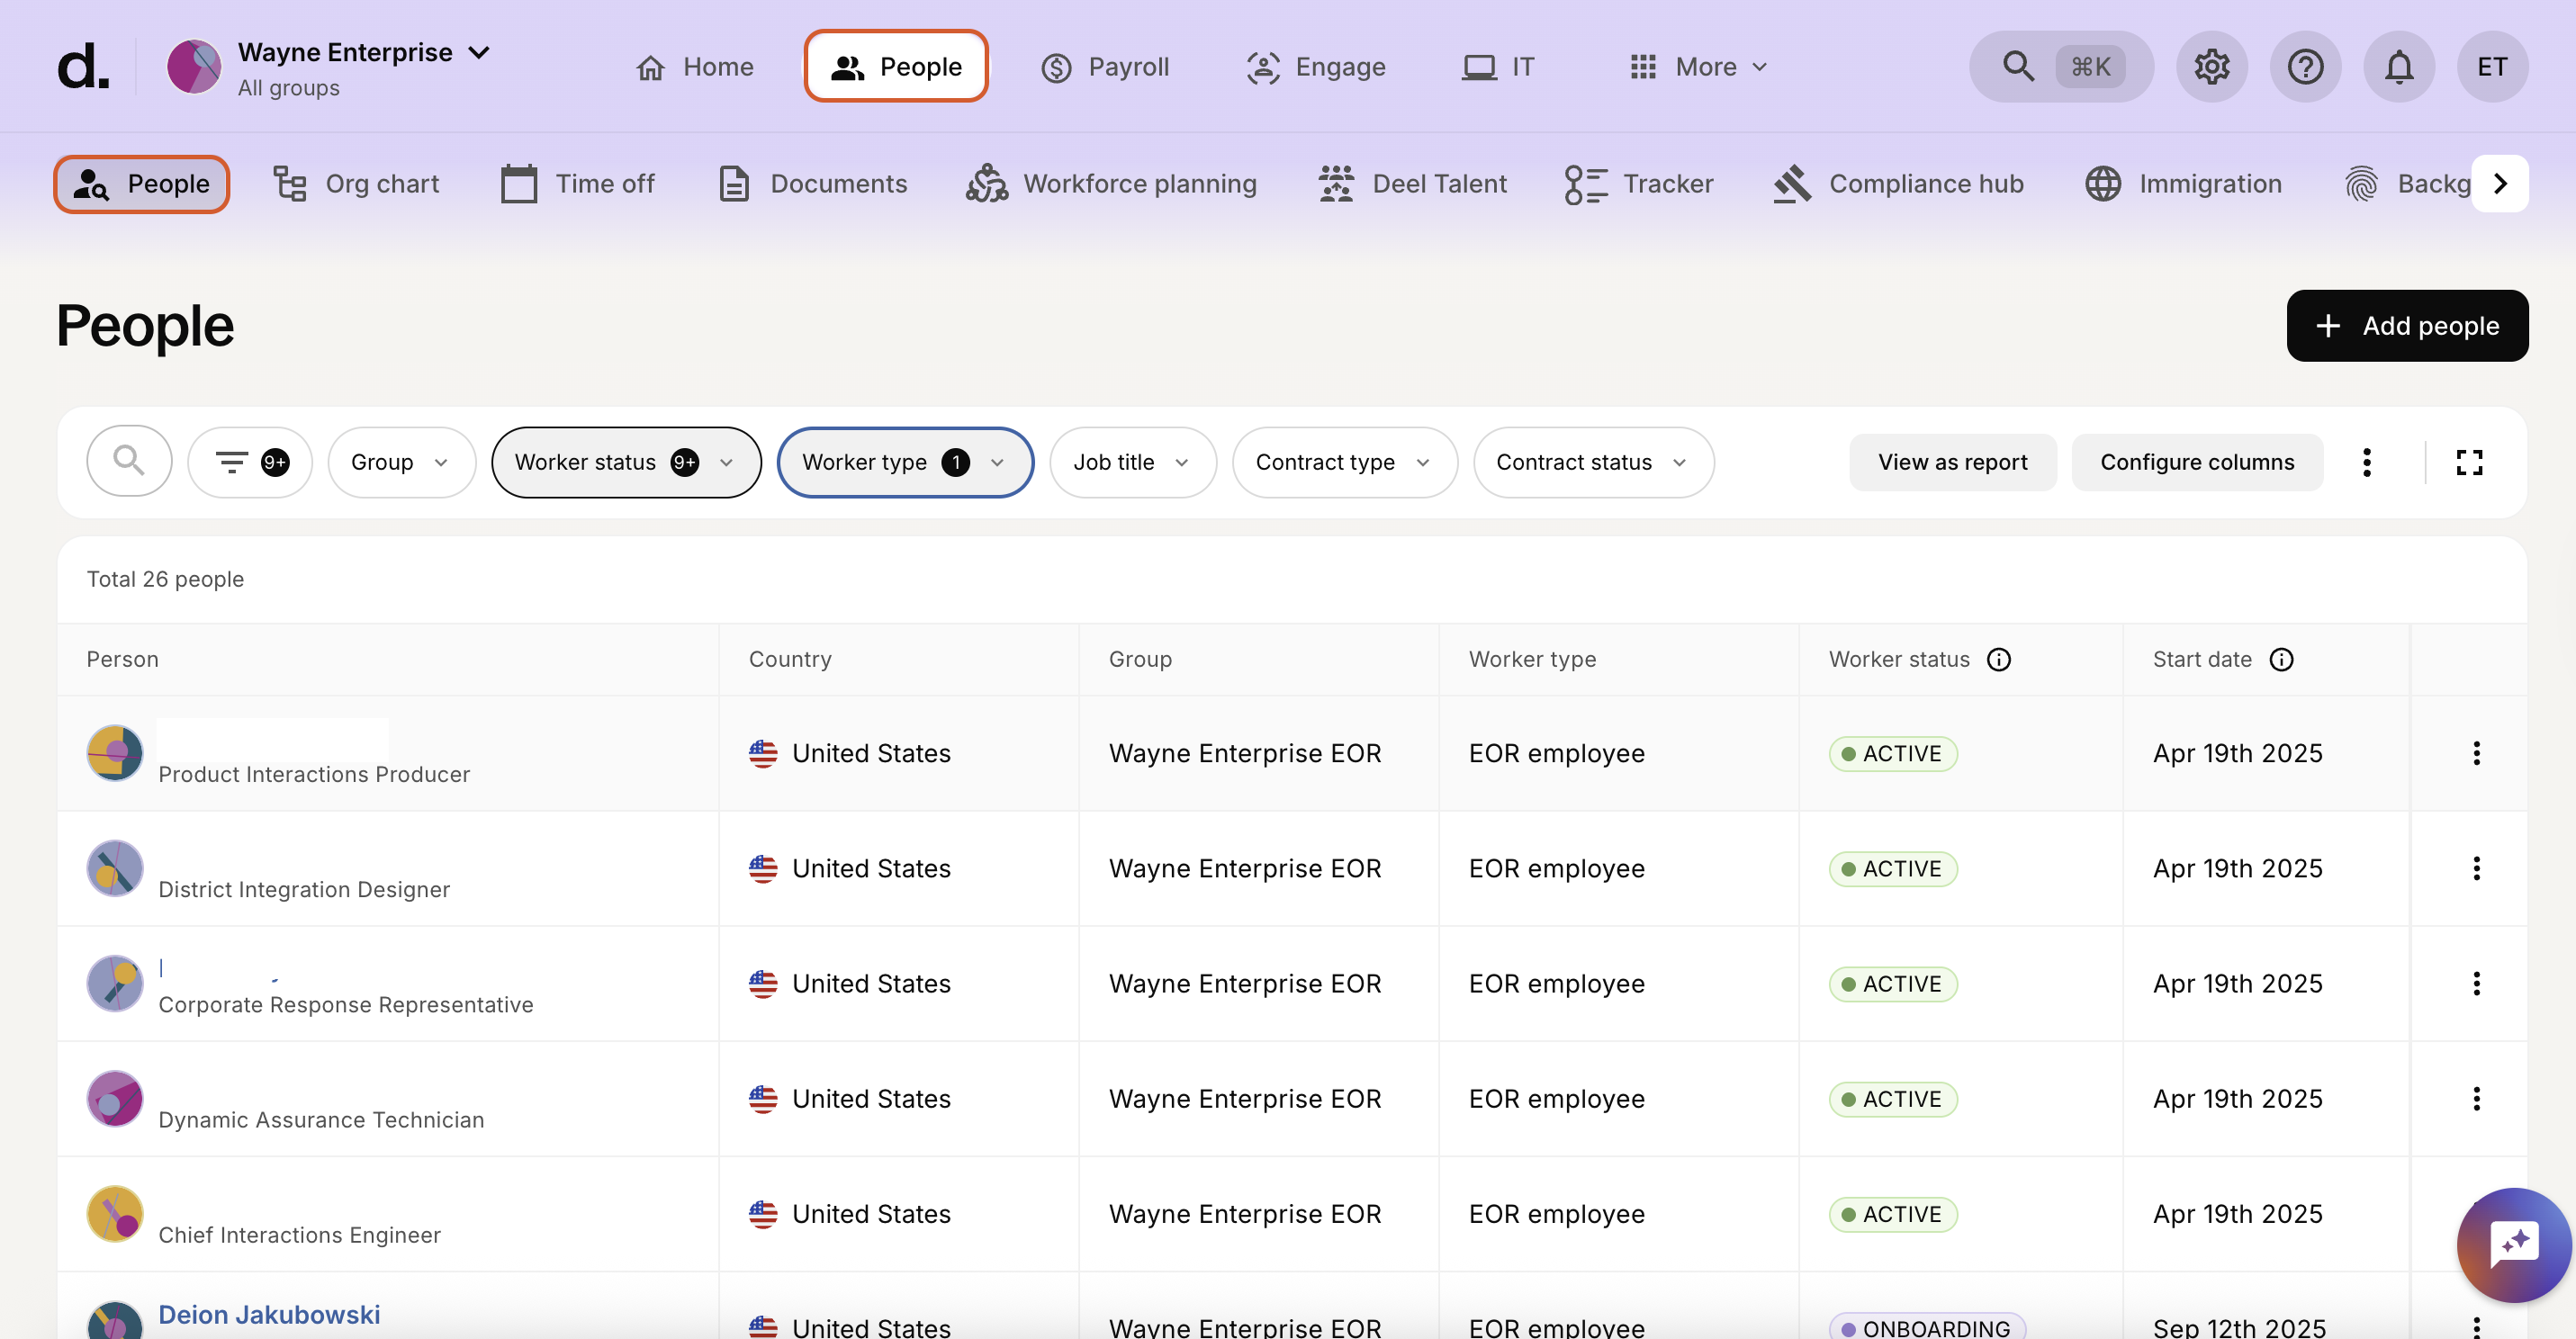Click the Start date column info icon
This screenshot has width=2576, height=1339.
click(2281, 659)
